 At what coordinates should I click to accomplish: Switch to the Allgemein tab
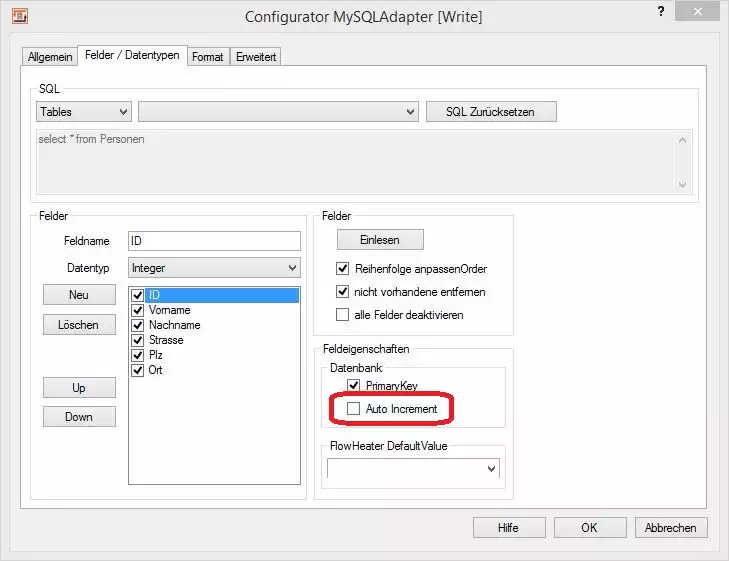click(51, 57)
